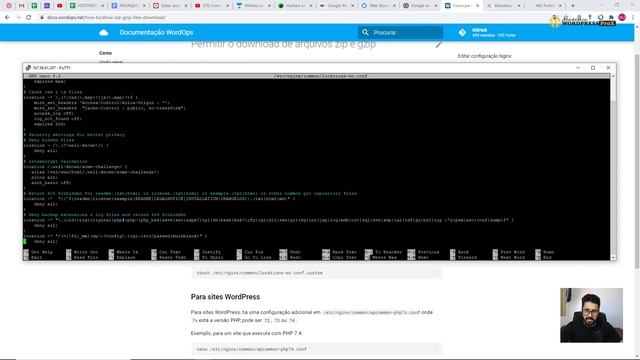The width and height of the screenshot is (640, 360).
Task: Switch to the HOSTING spreadsheet tab
Action: (x=87, y=6)
